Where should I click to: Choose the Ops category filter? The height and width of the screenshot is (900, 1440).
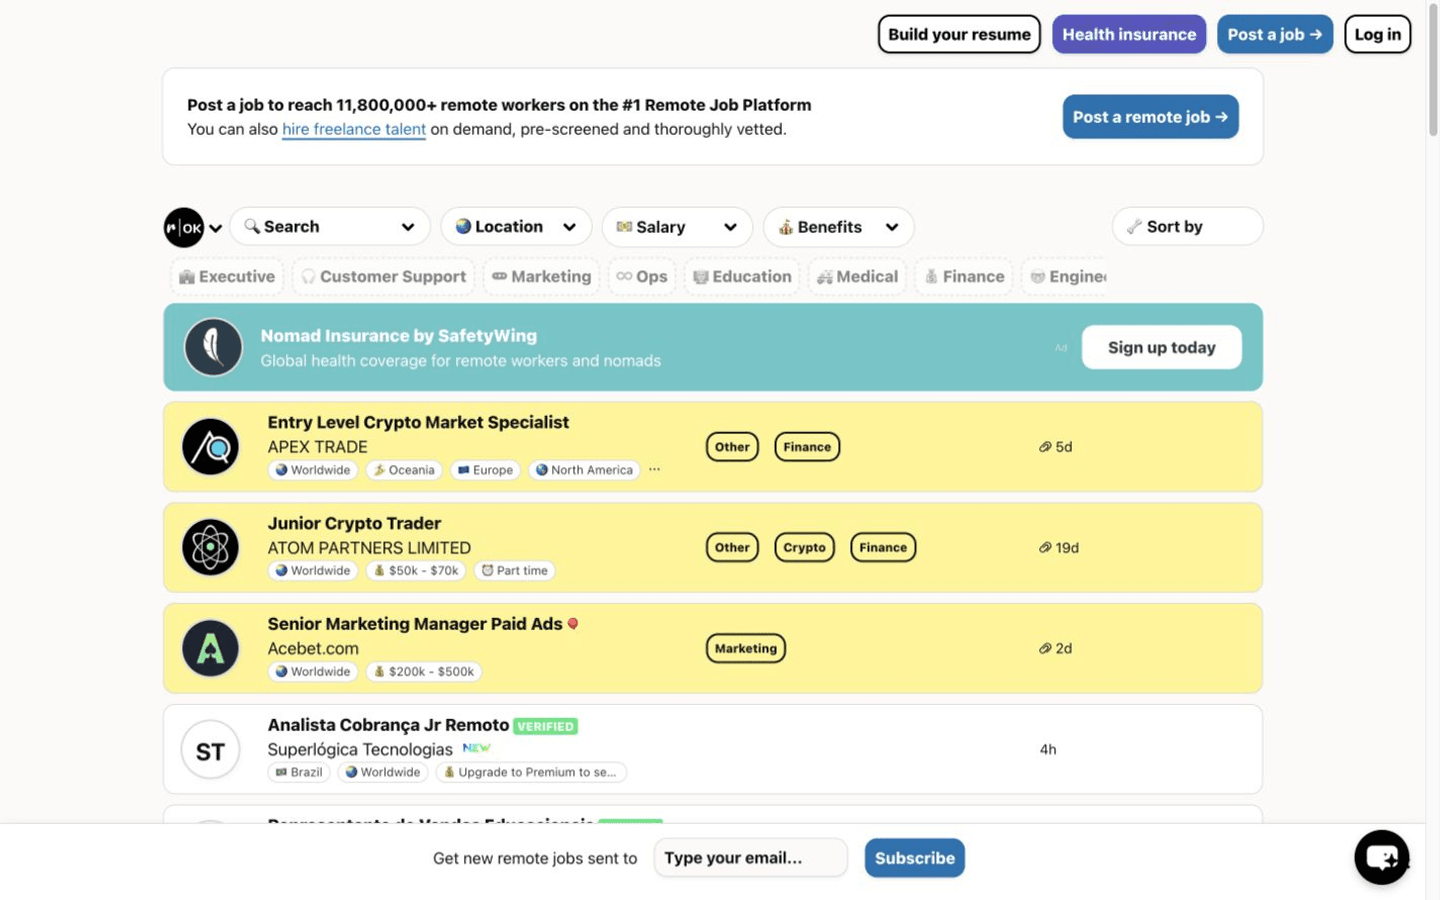642,277
